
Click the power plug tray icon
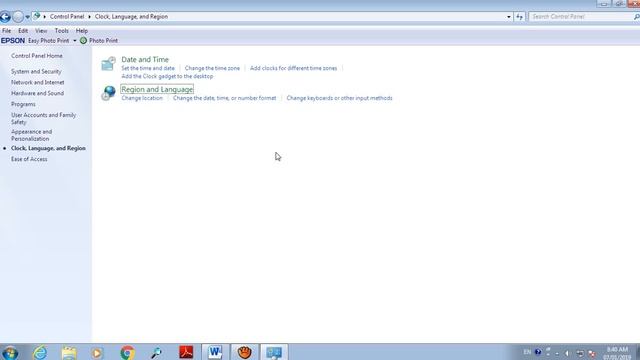[580, 353]
